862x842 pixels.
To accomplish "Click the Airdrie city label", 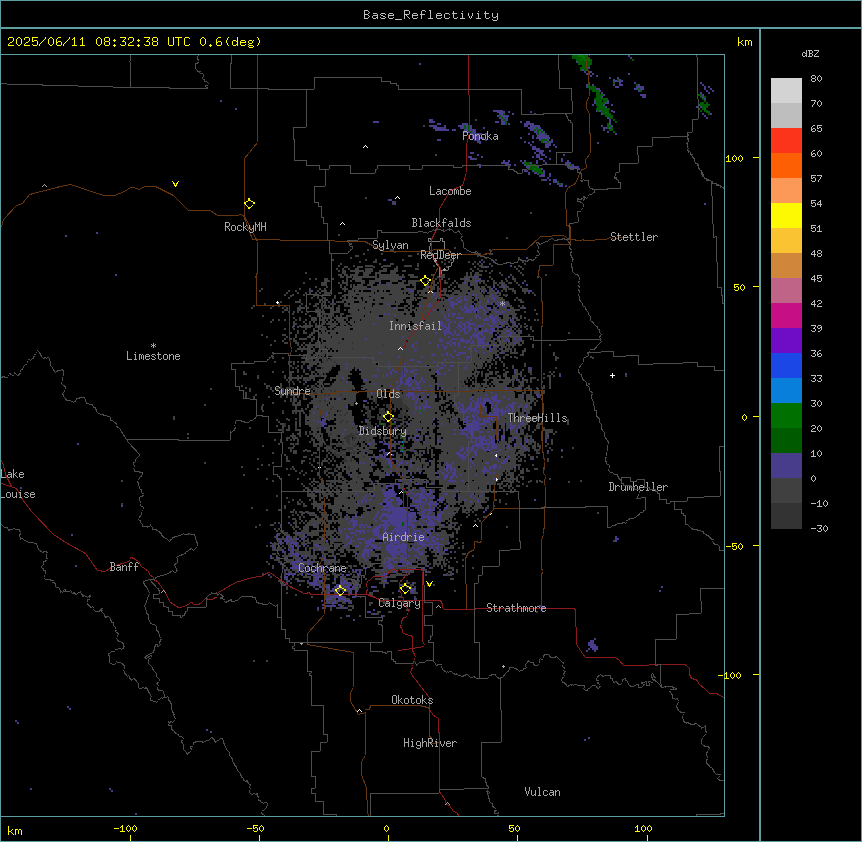I will click(404, 537).
